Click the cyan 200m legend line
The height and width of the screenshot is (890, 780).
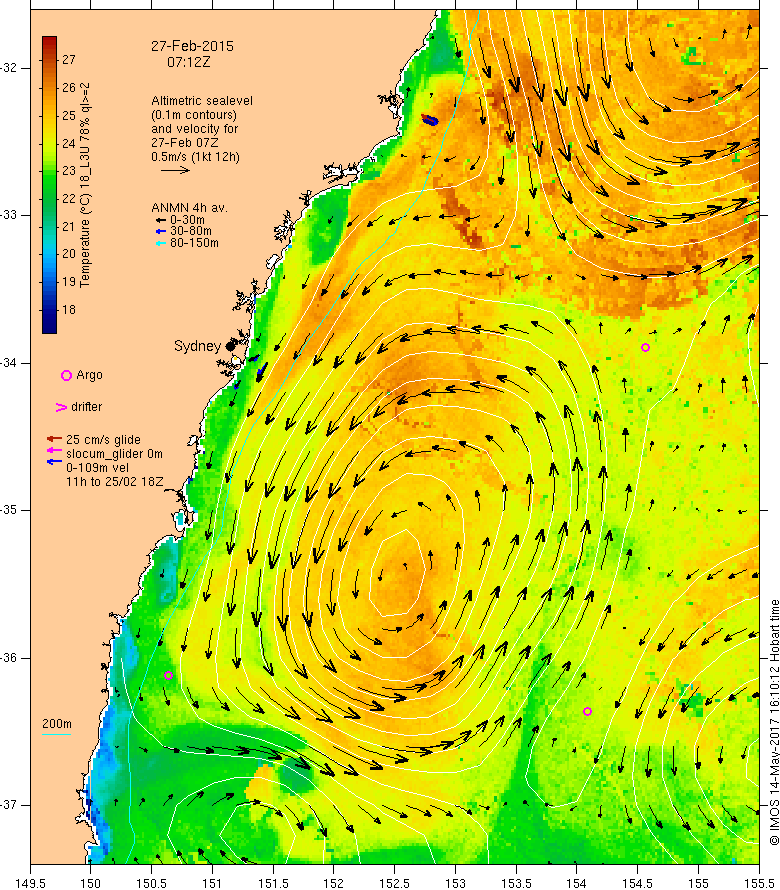point(57,734)
